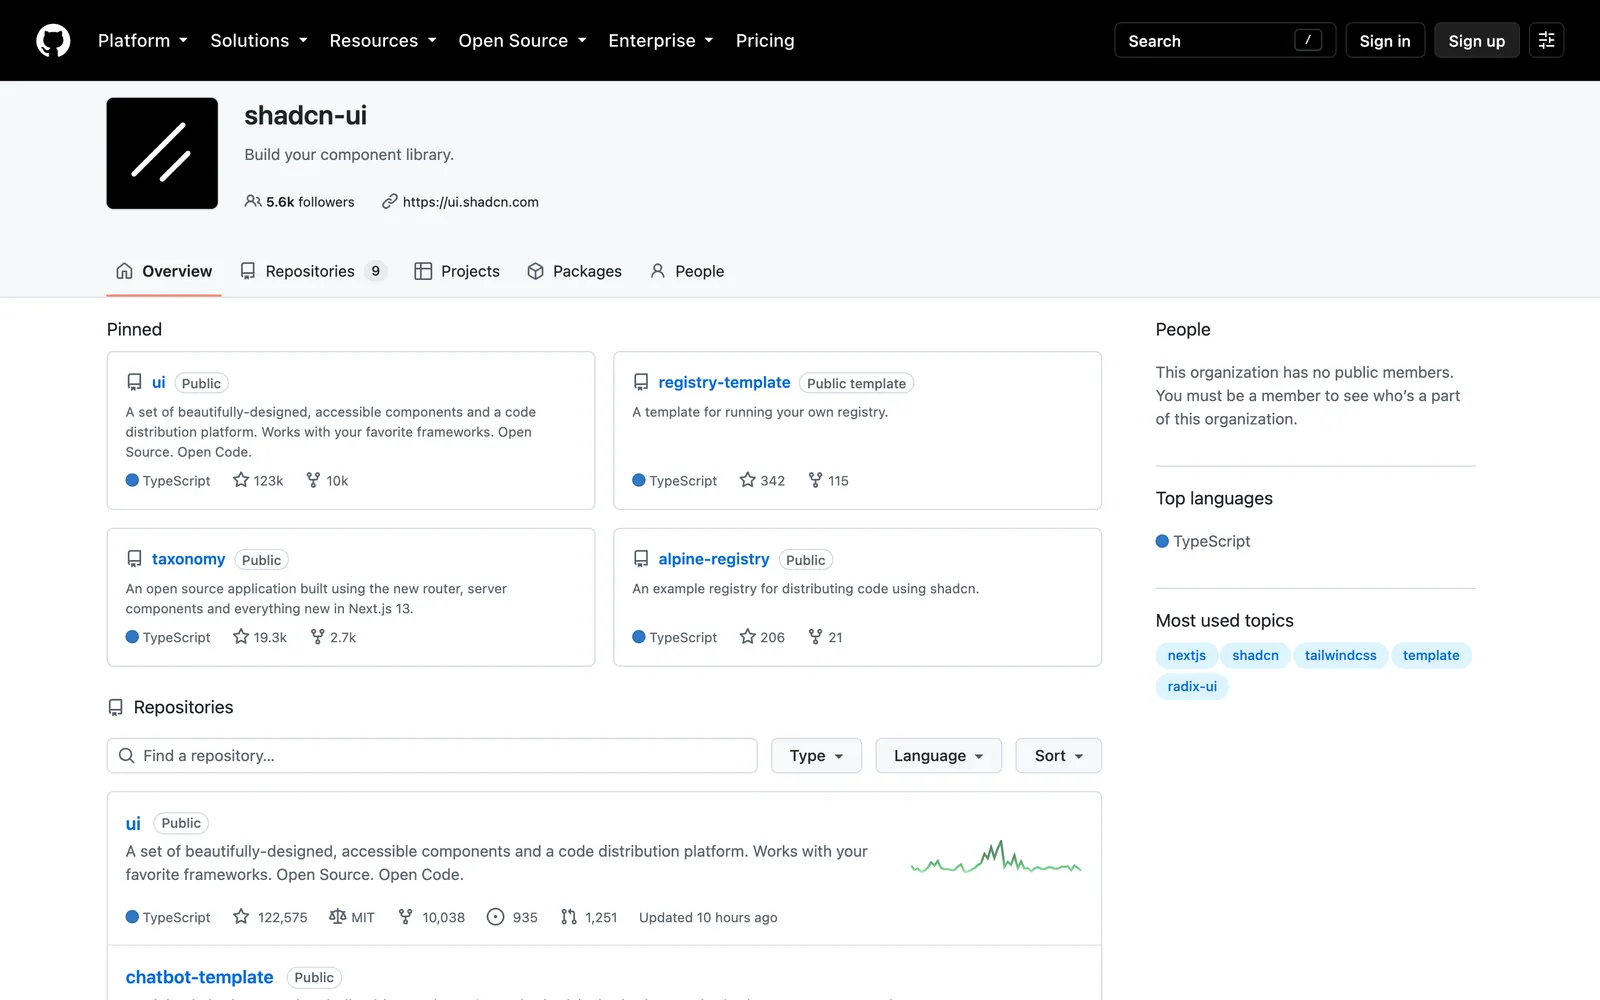The height and width of the screenshot is (1000, 1600).
Task: Click TypeScript under Top languages
Action: coord(1203,541)
